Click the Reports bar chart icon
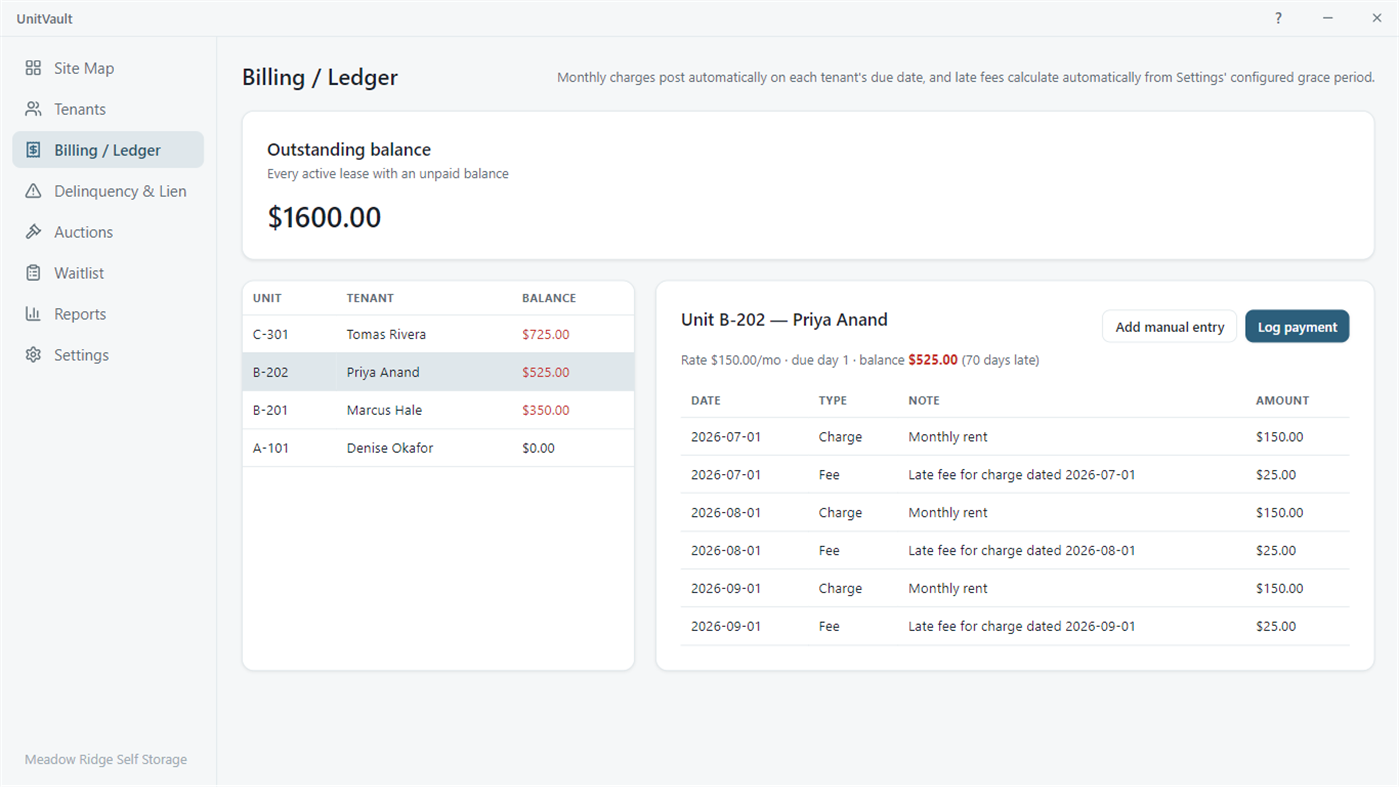The height and width of the screenshot is (787, 1399). [x=33, y=314]
